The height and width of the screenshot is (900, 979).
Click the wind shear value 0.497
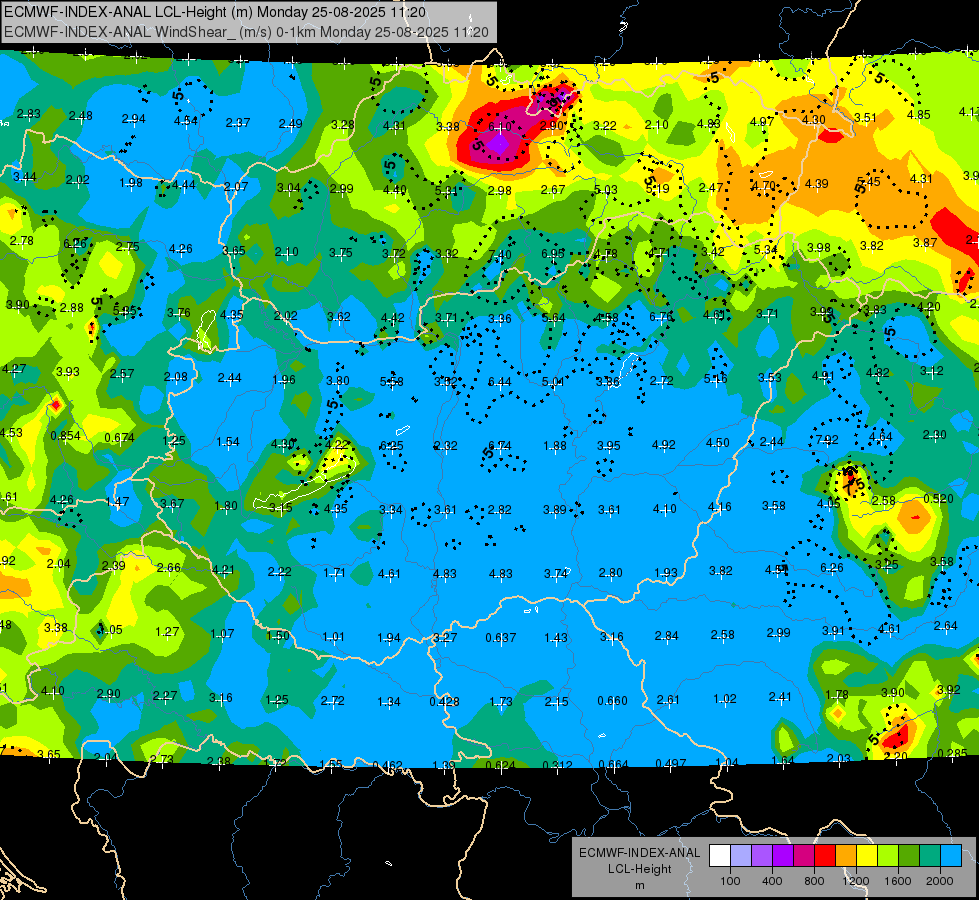point(671,763)
